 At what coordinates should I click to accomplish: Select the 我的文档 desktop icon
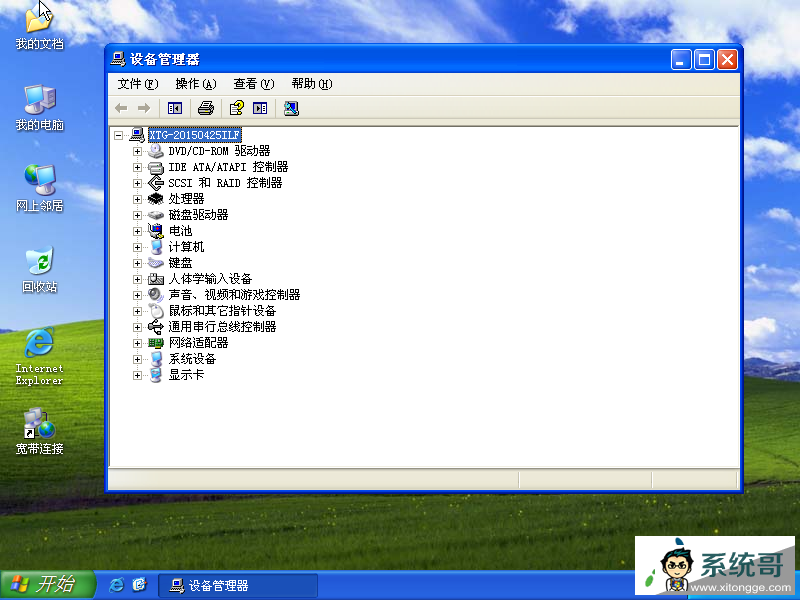[x=40, y=26]
